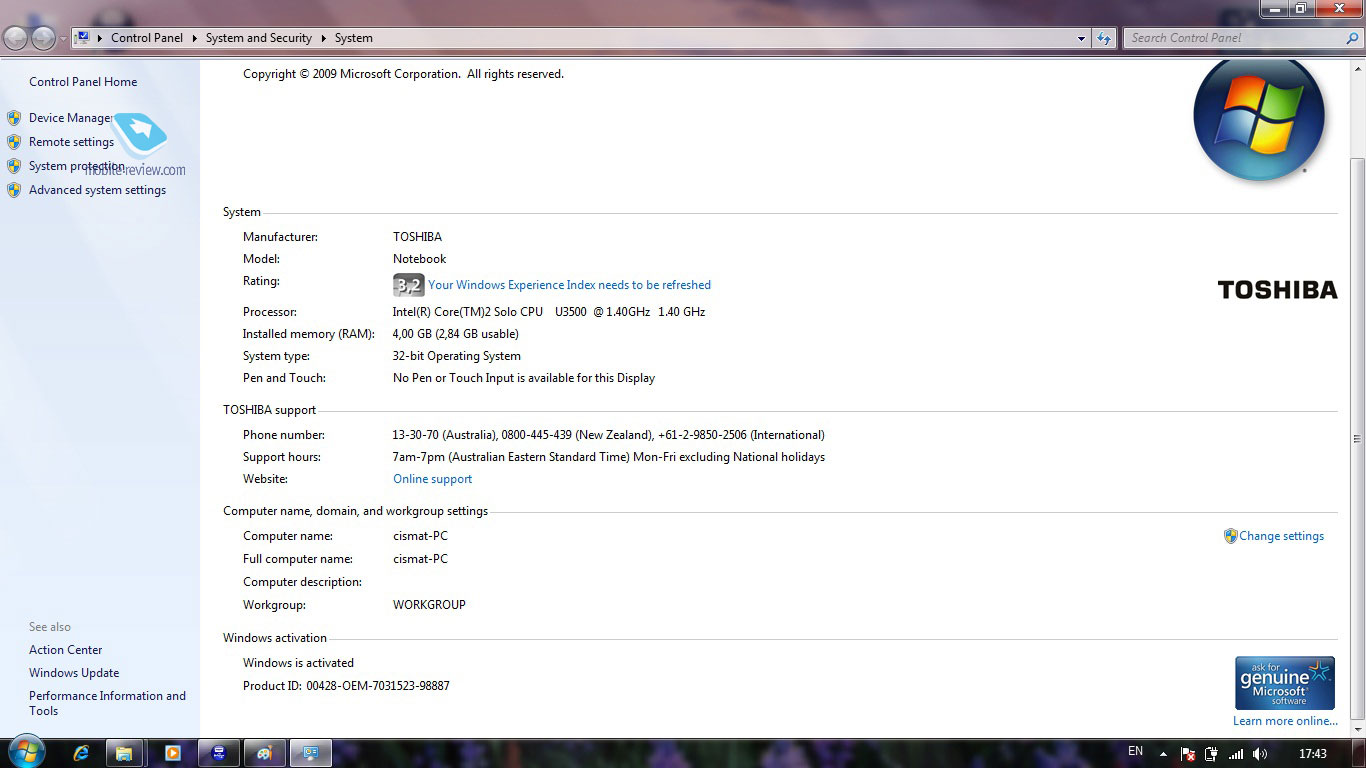This screenshot has height=768, width=1366.
Task: Click shield icon beside Device Manager
Action: pyautogui.click(x=14, y=118)
